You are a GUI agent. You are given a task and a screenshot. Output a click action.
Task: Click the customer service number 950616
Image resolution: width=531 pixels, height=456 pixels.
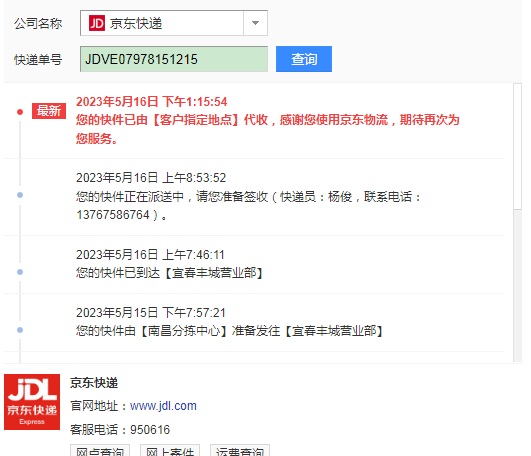point(150,430)
